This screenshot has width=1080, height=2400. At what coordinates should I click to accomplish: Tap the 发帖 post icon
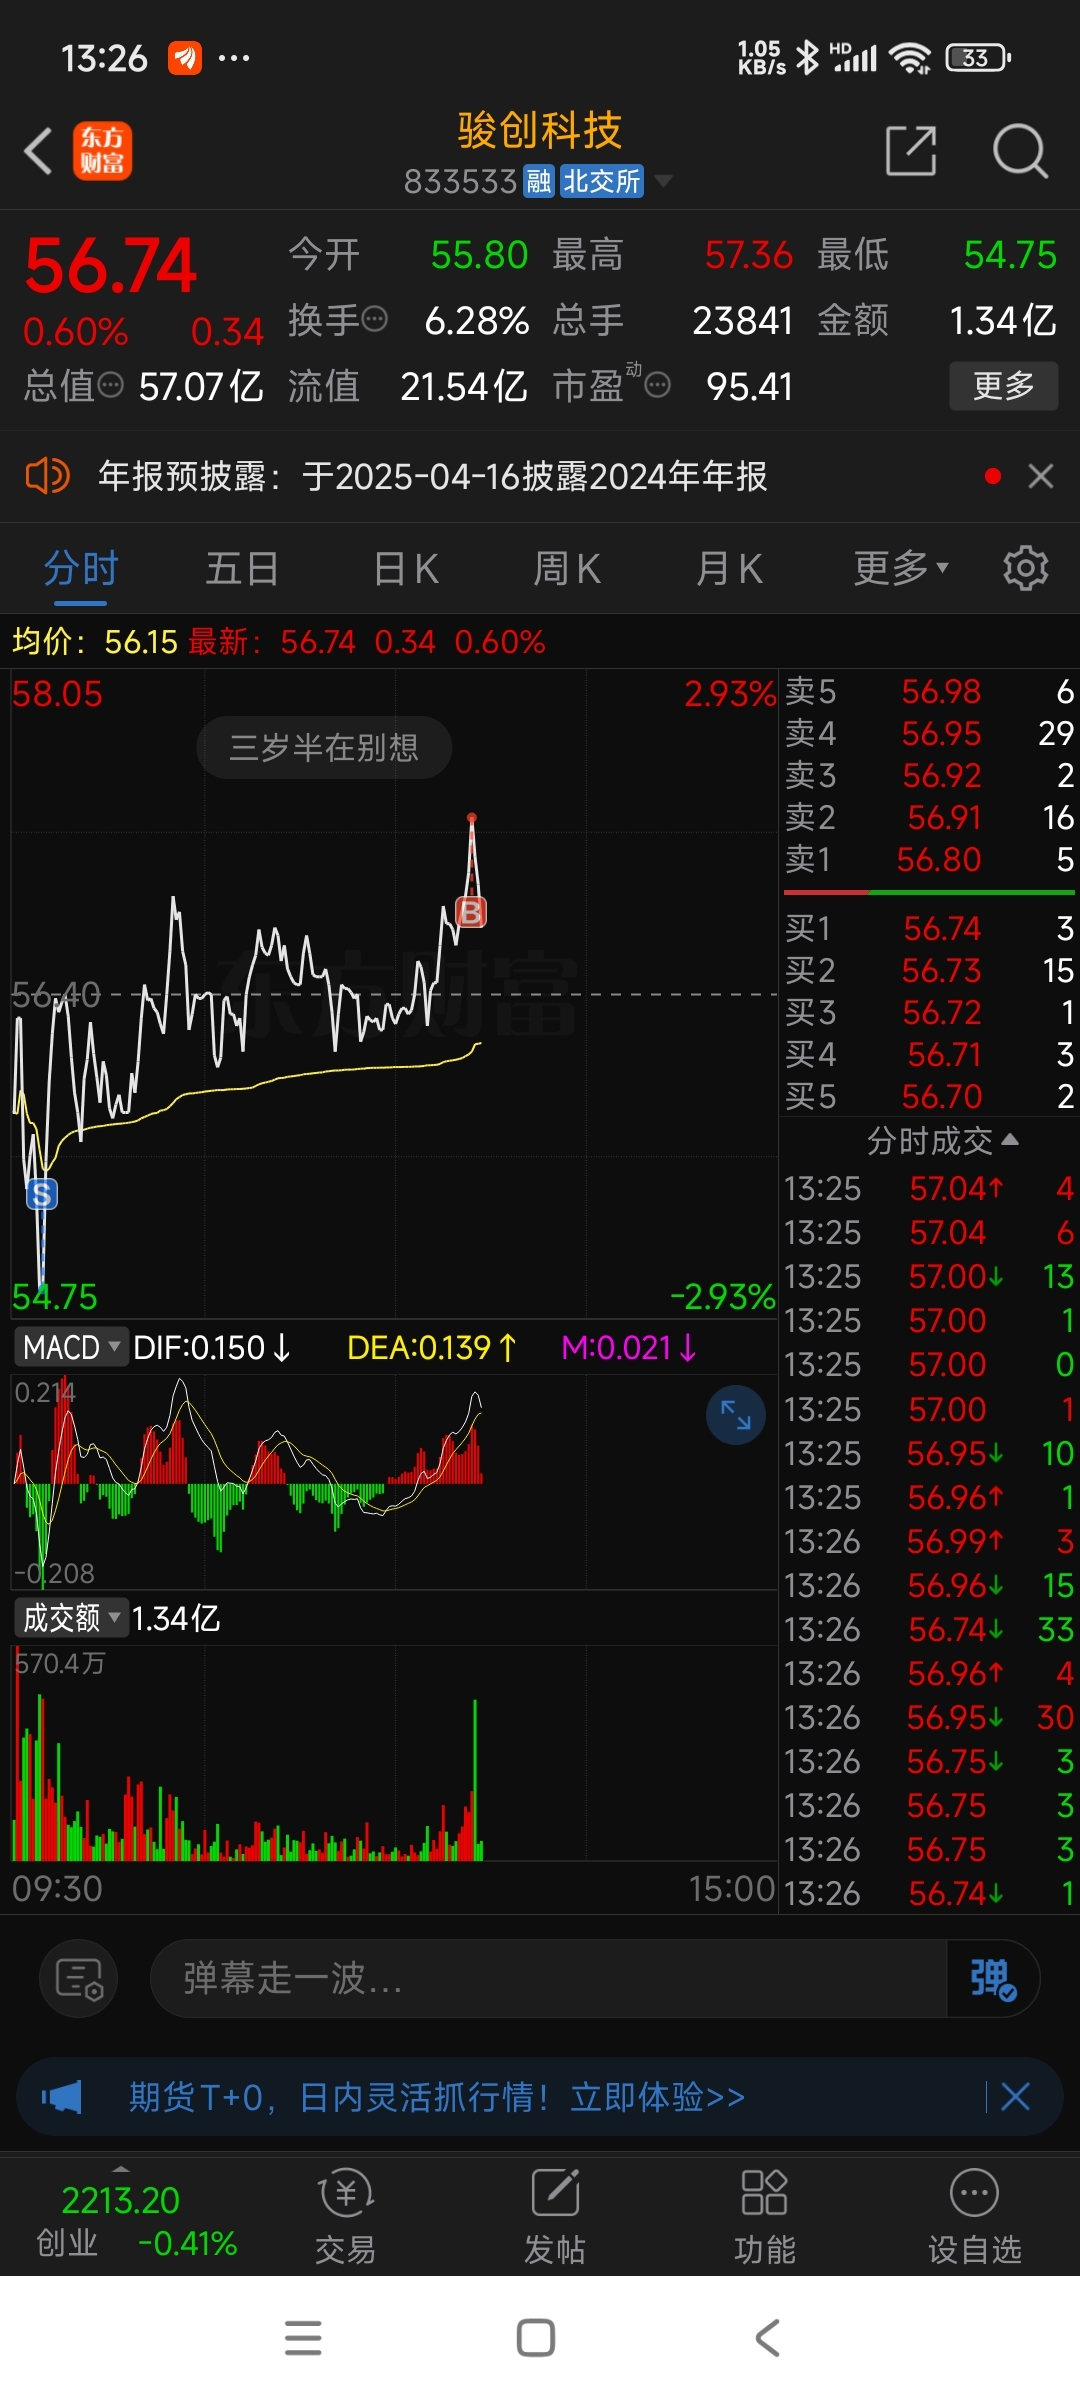tap(555, 2215)
